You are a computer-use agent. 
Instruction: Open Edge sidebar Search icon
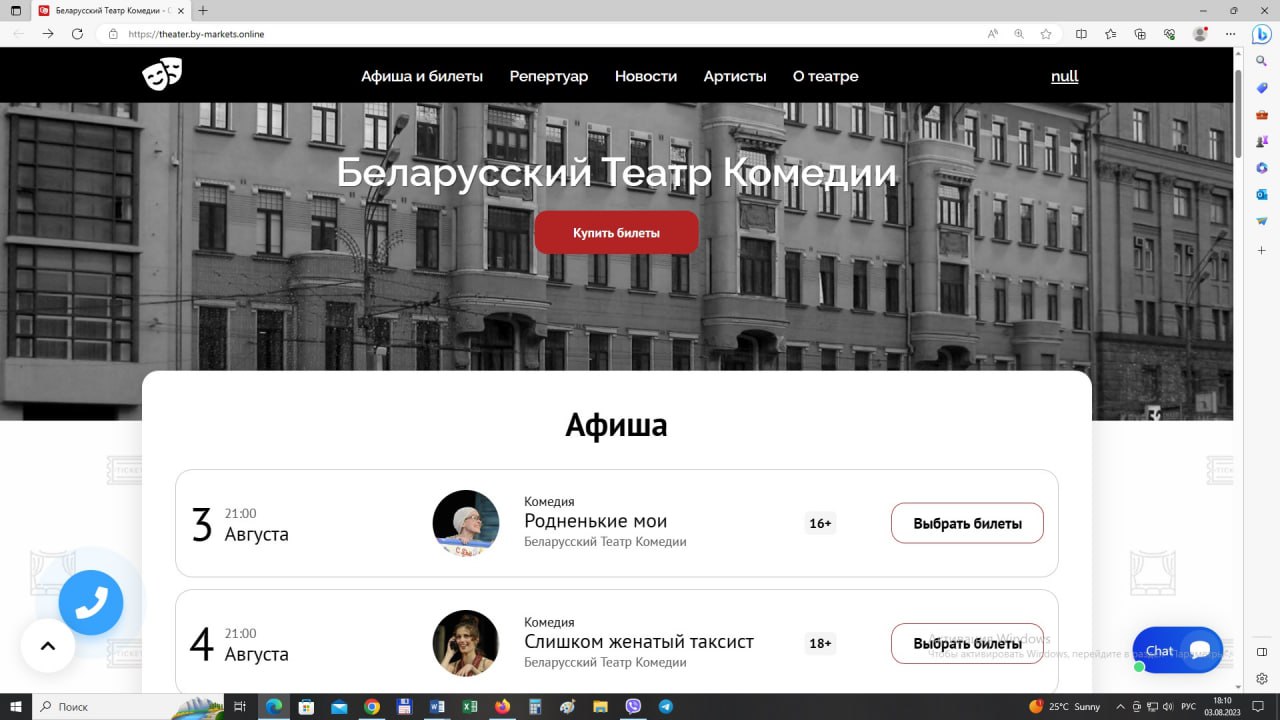[x=1262, y=61]
